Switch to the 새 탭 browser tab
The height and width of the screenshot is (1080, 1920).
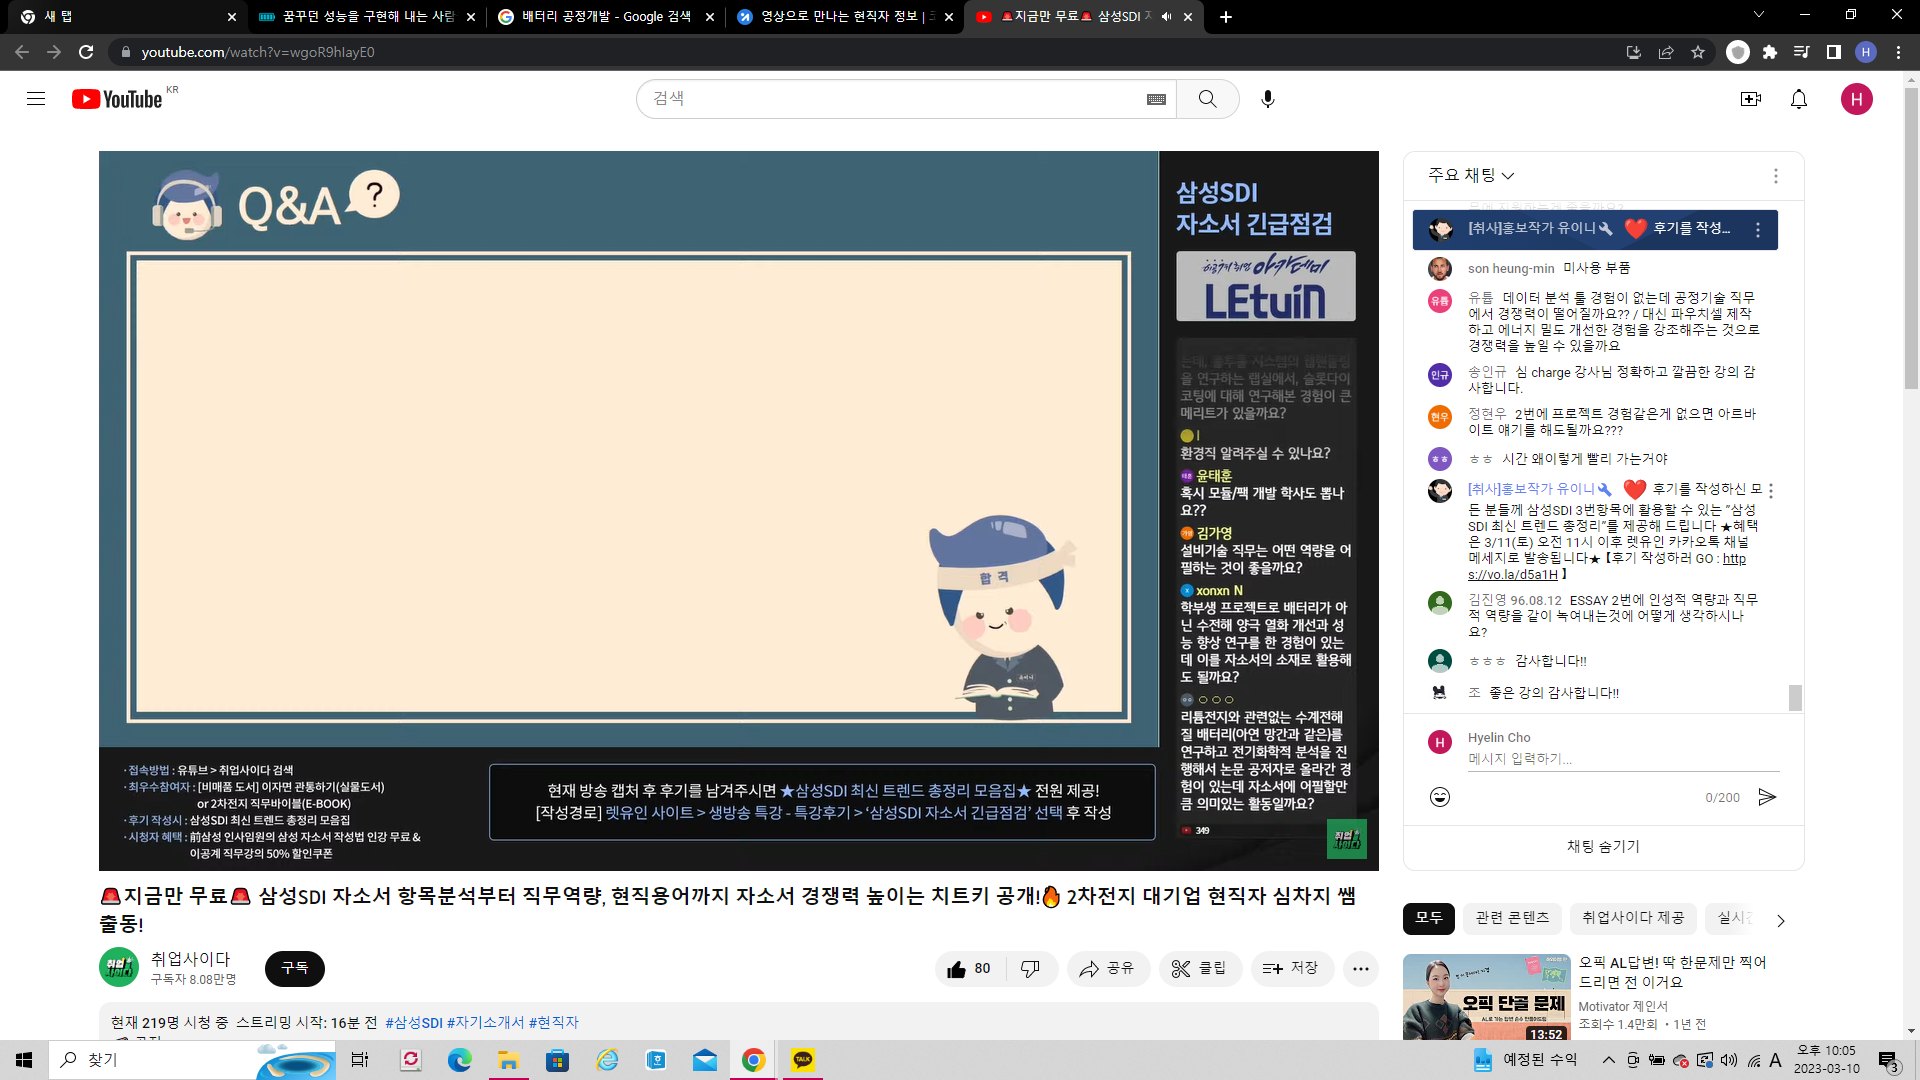pyautogui.click(x=122, y=17)
